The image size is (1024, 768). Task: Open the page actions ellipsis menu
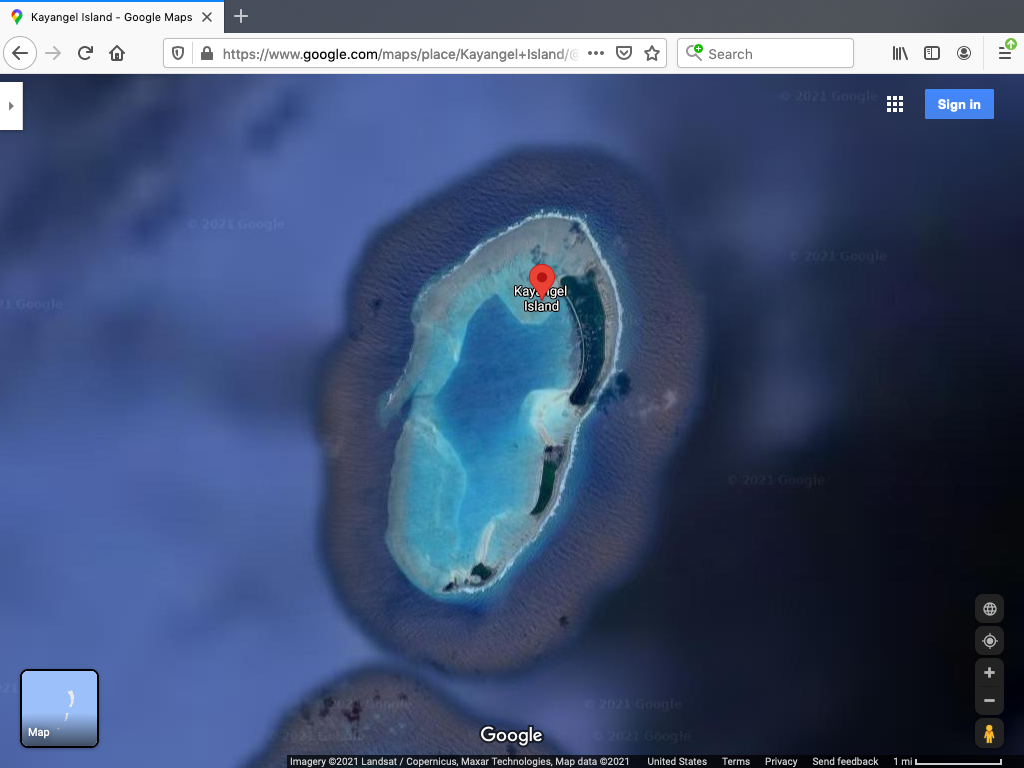tap(596, 54)
